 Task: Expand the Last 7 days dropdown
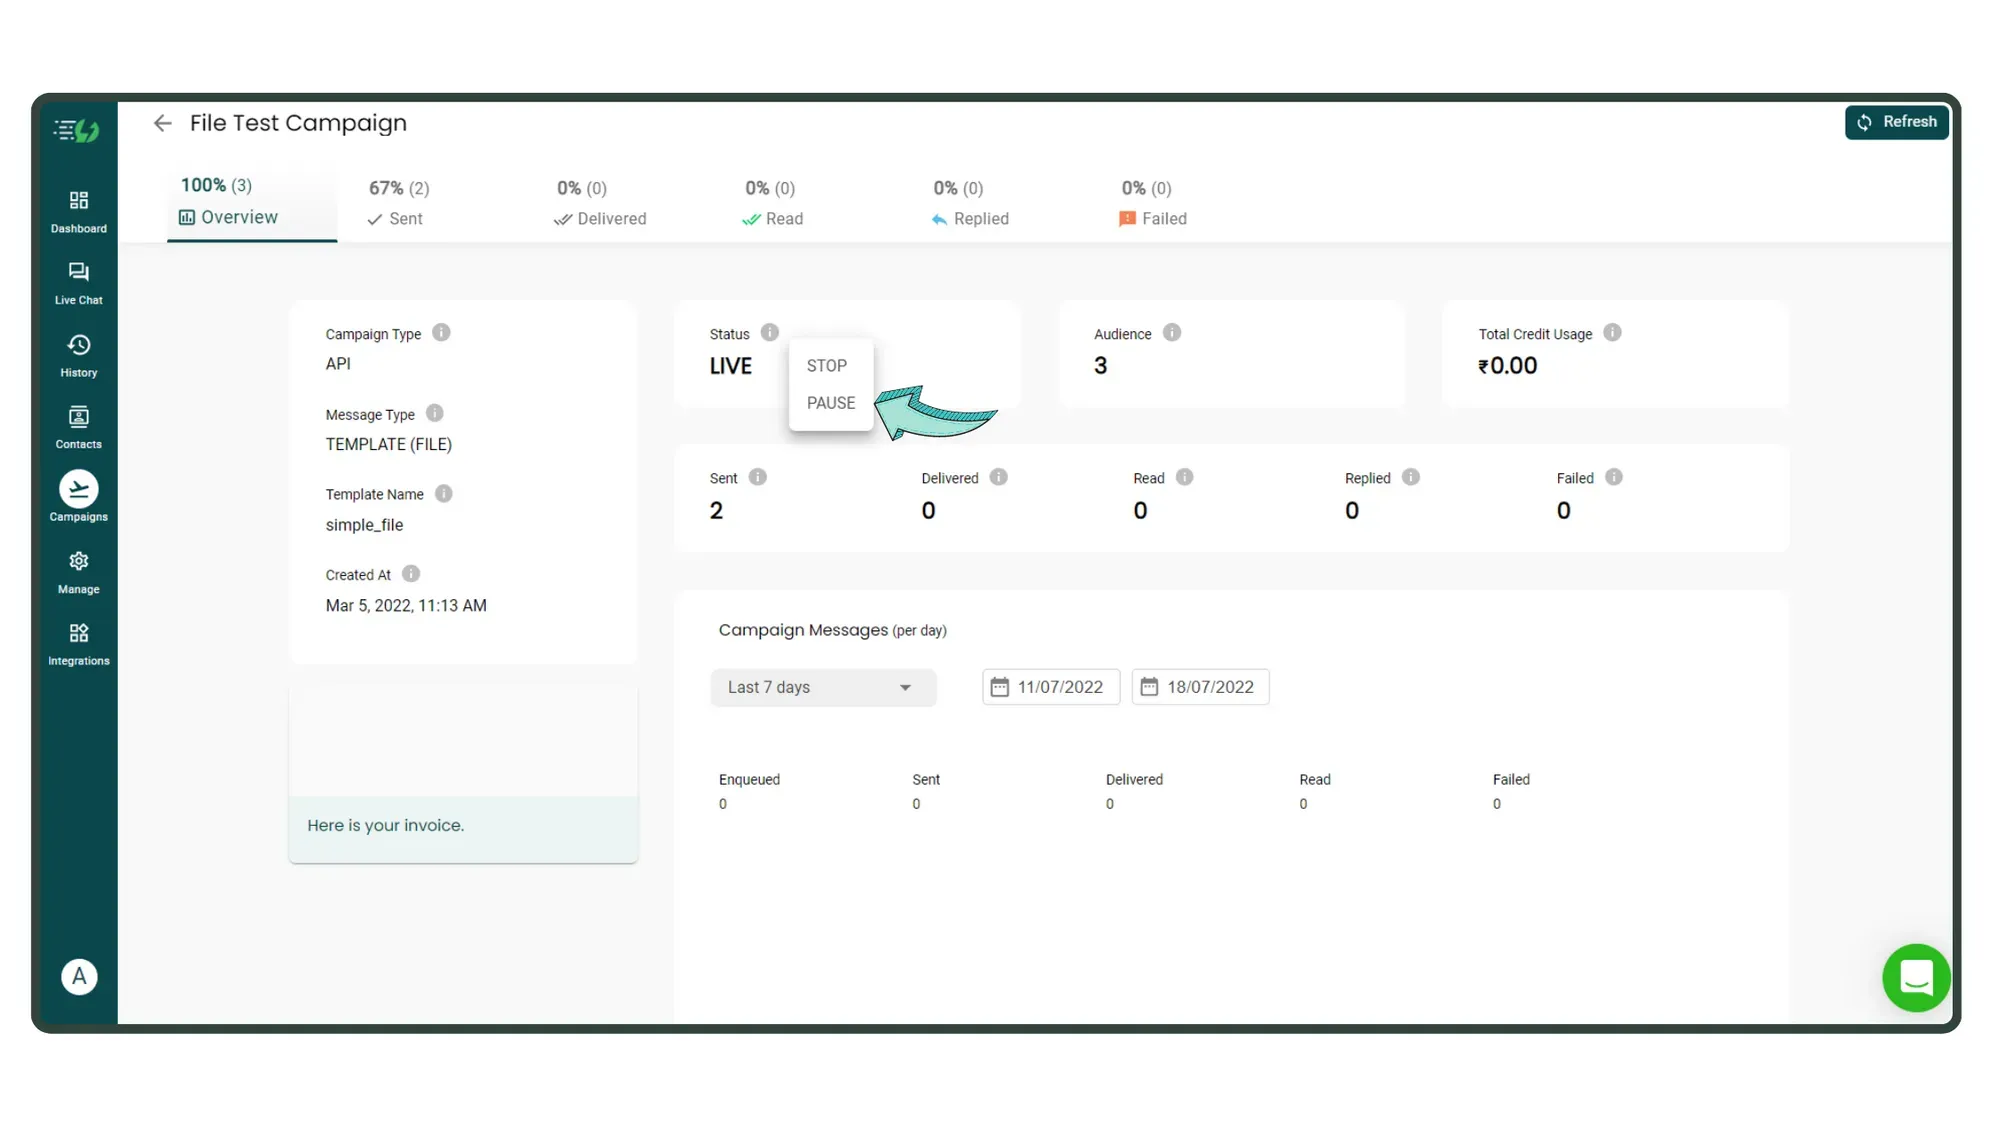pyautogui.click(x=822, y=687)
